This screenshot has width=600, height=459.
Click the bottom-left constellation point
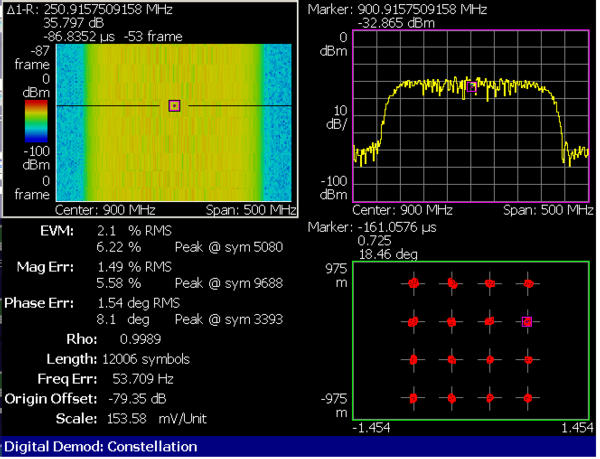click(x=413, y=398)
